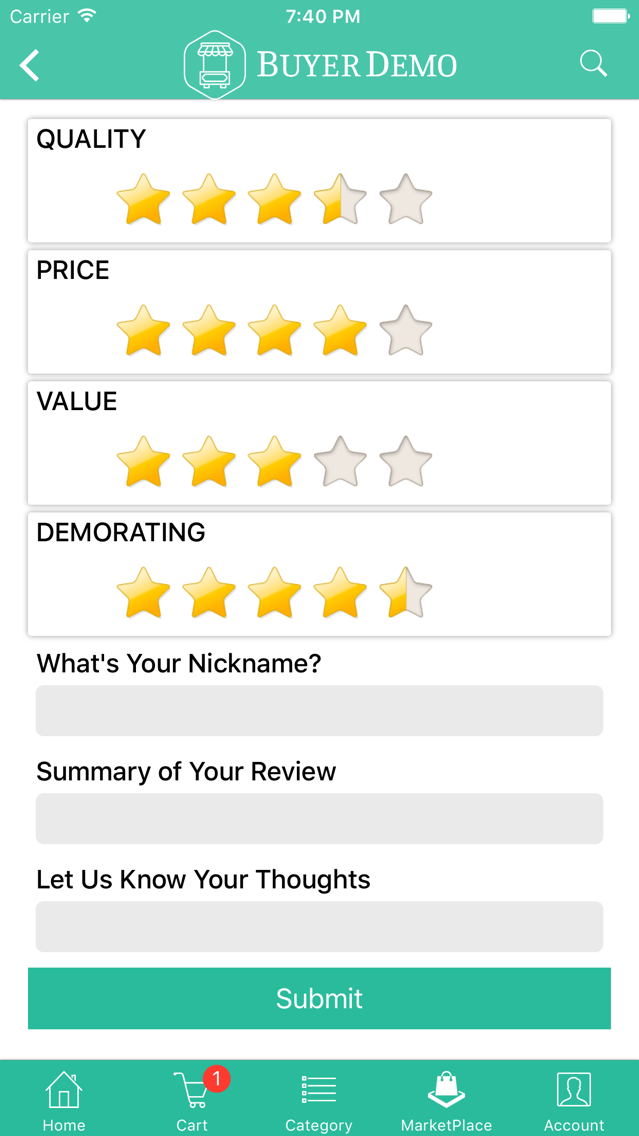Set Quality rating to one star

(x=143, y=199)
